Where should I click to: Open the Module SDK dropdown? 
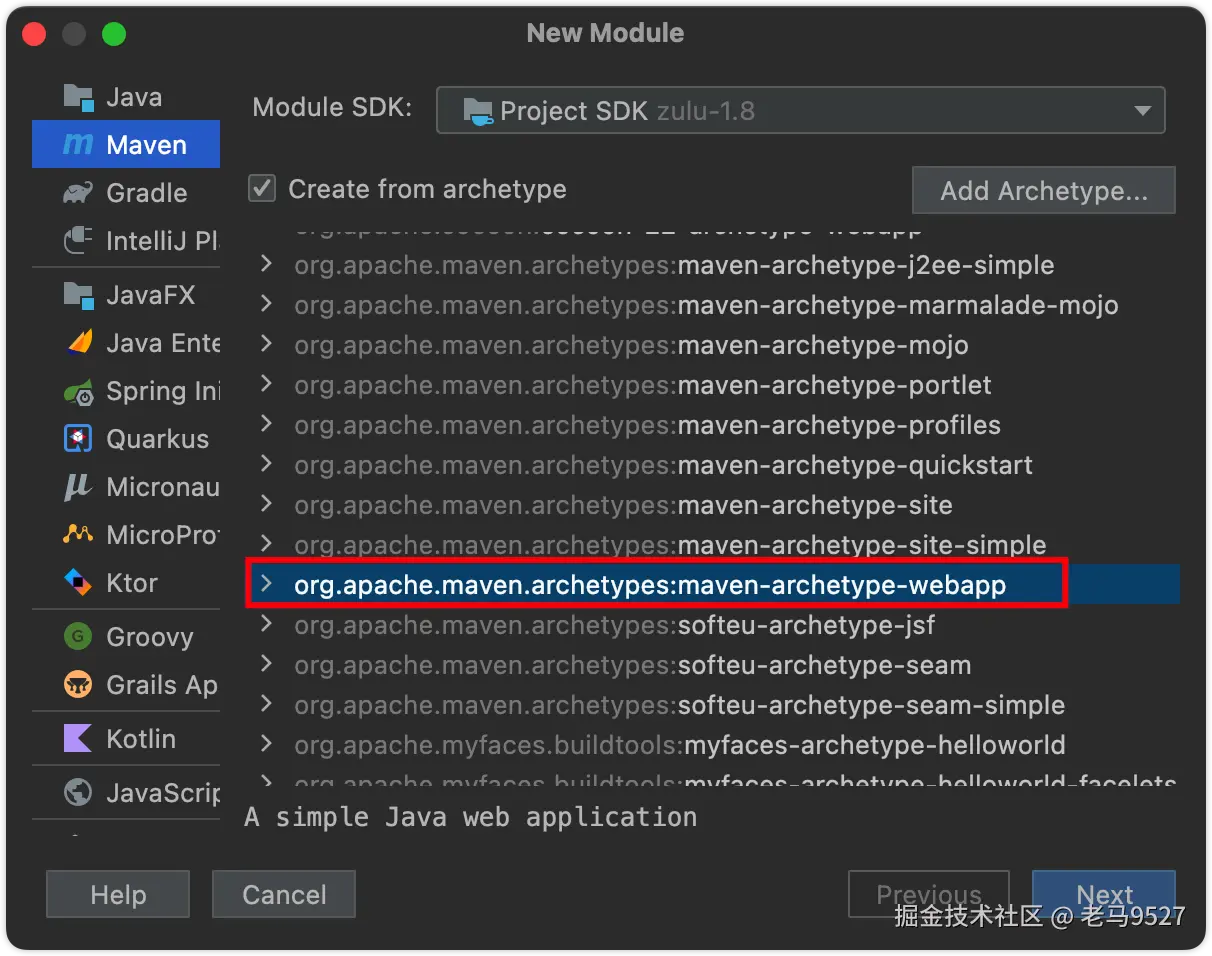click(x=801, y=110)
